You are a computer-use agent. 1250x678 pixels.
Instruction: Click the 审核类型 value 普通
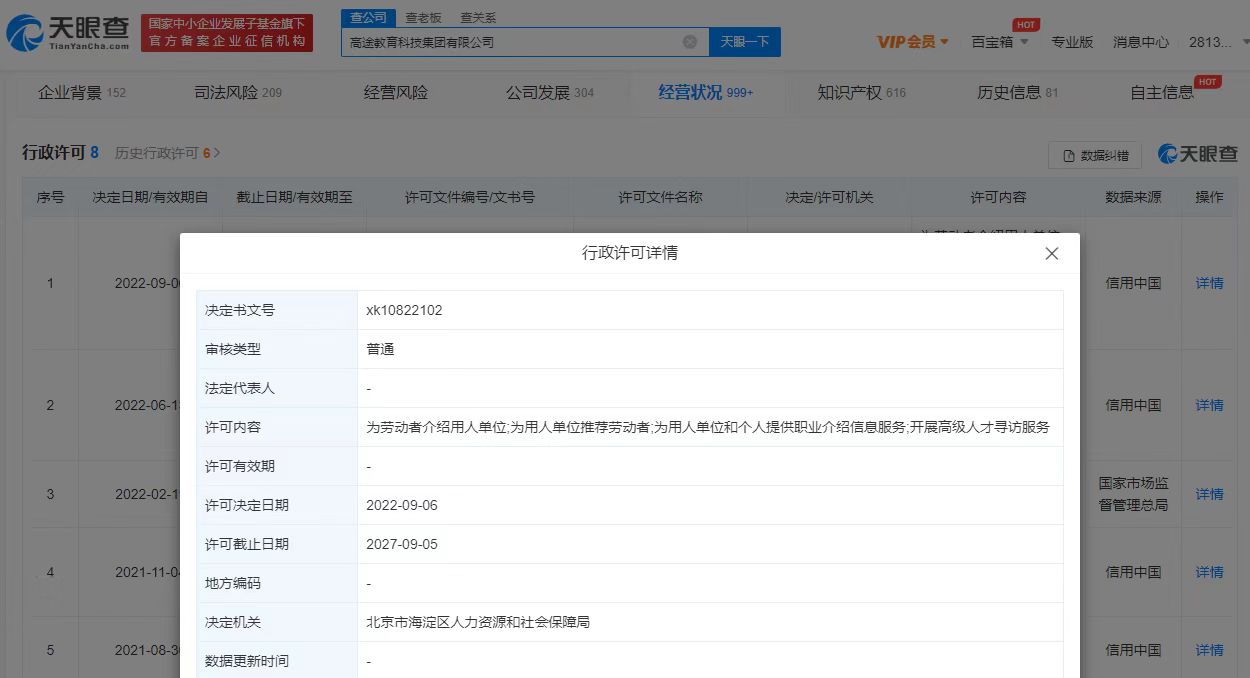tap(380, 349)
